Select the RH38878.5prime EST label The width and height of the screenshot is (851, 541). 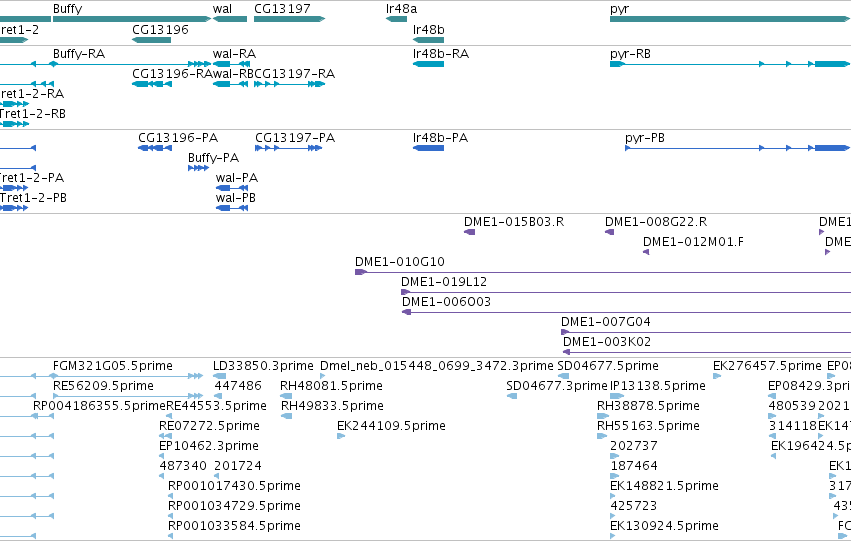(x=649, y=406)
